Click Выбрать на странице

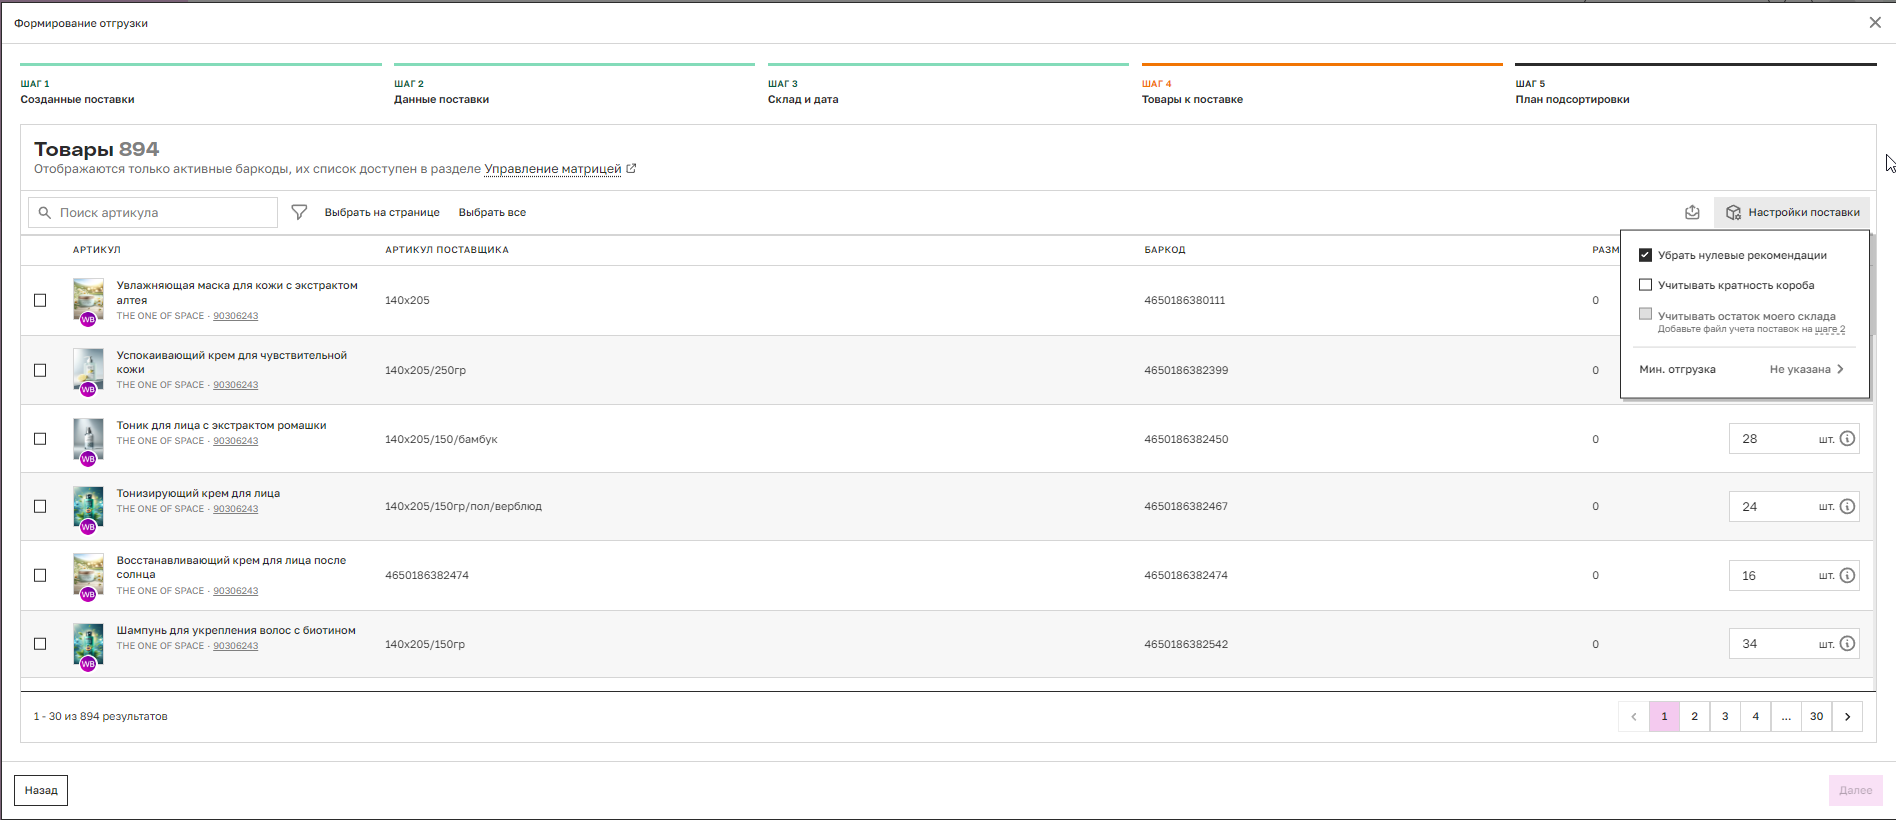pyautogui.click(x=382, y=212)
